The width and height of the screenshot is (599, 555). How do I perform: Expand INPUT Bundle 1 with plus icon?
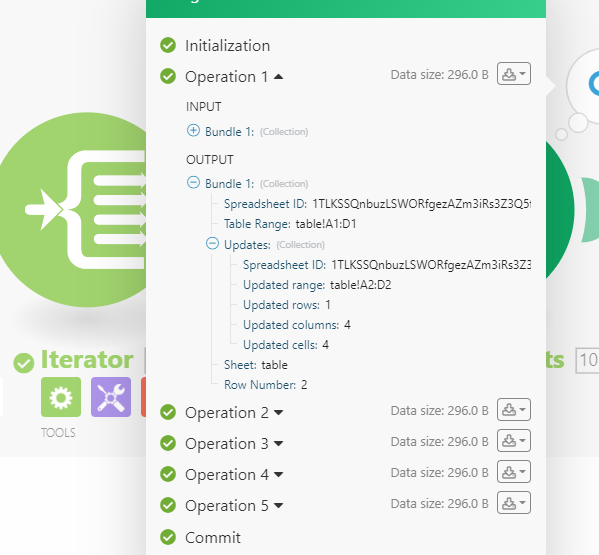193,130
